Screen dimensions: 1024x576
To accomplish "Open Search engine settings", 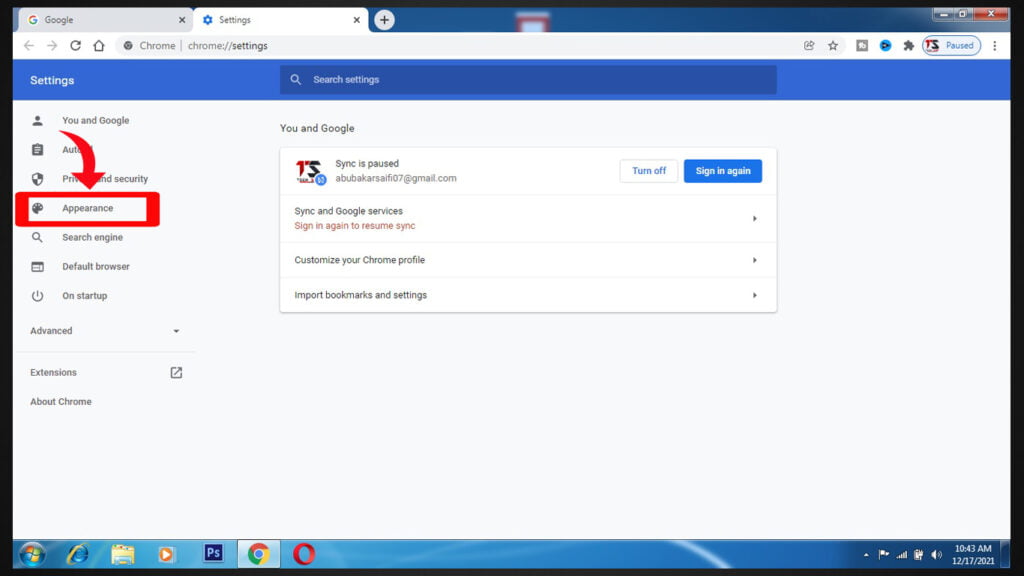I will 92,238.
